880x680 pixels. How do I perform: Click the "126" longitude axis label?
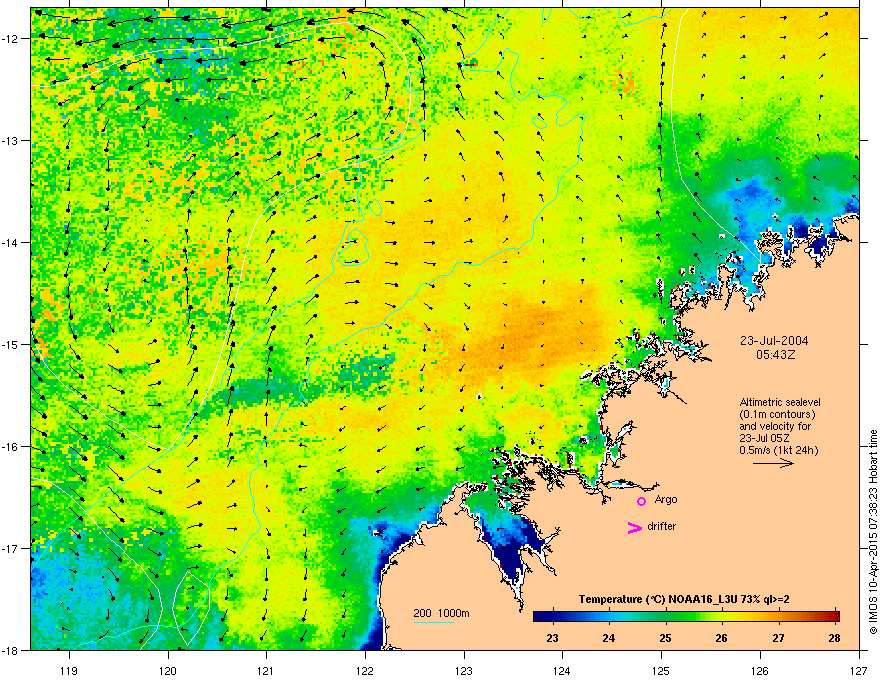tap(760, 670)
